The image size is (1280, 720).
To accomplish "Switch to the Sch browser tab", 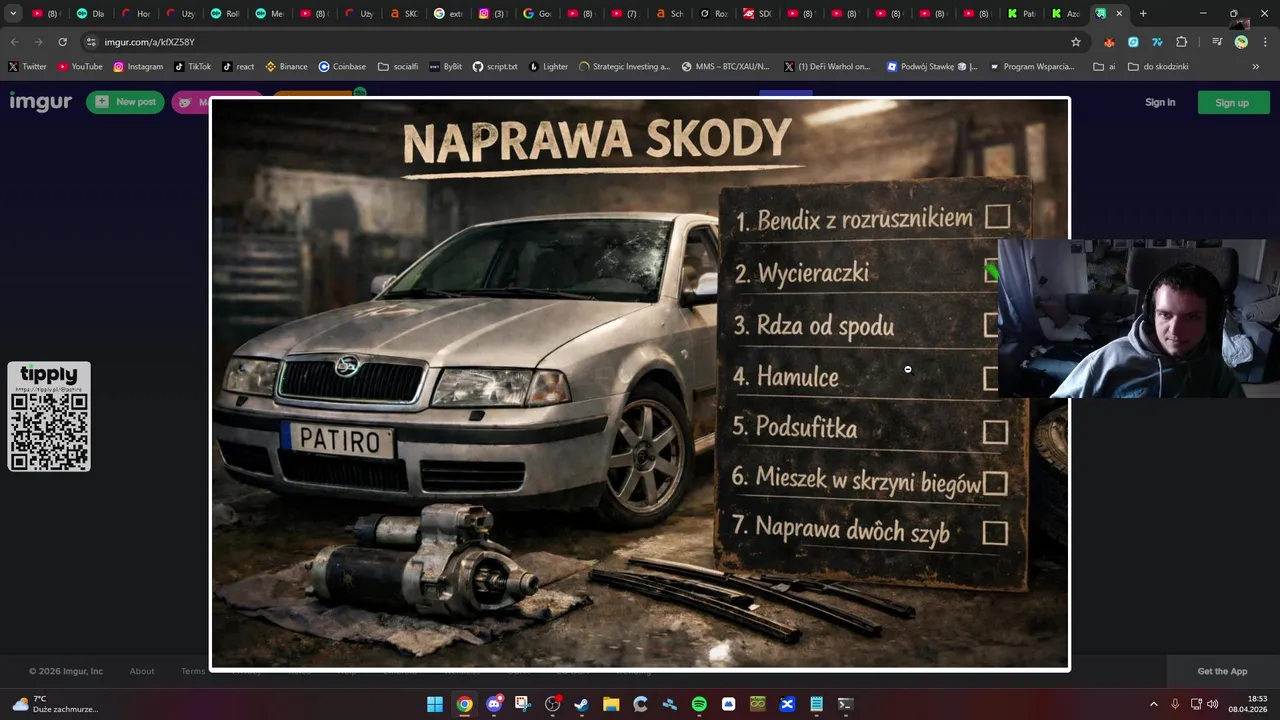I will pyautogui.click(x=669, y=14).
